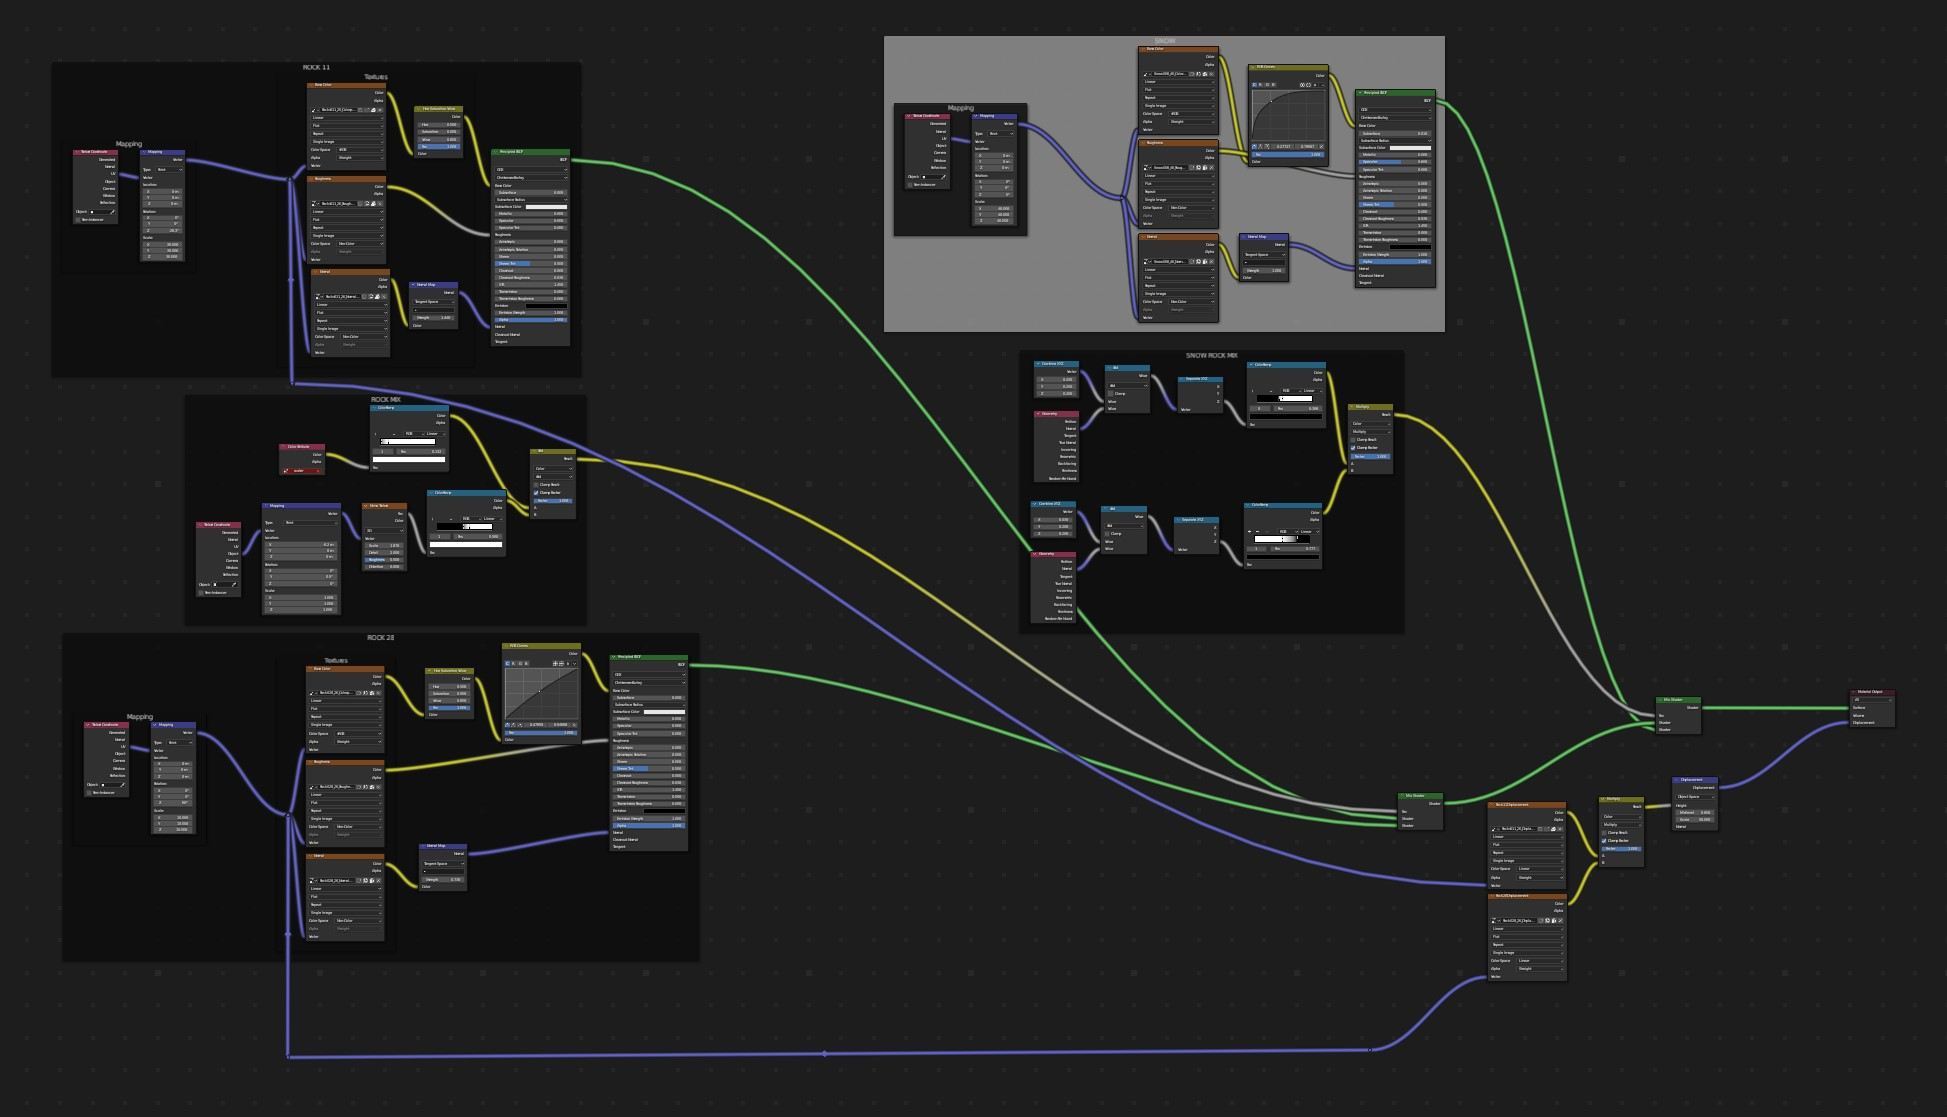1947x1117 pixels.
Task: Open Tangent Space dropdown in ROCK 11 Normal Map
Action: click(x=433, y=302)
